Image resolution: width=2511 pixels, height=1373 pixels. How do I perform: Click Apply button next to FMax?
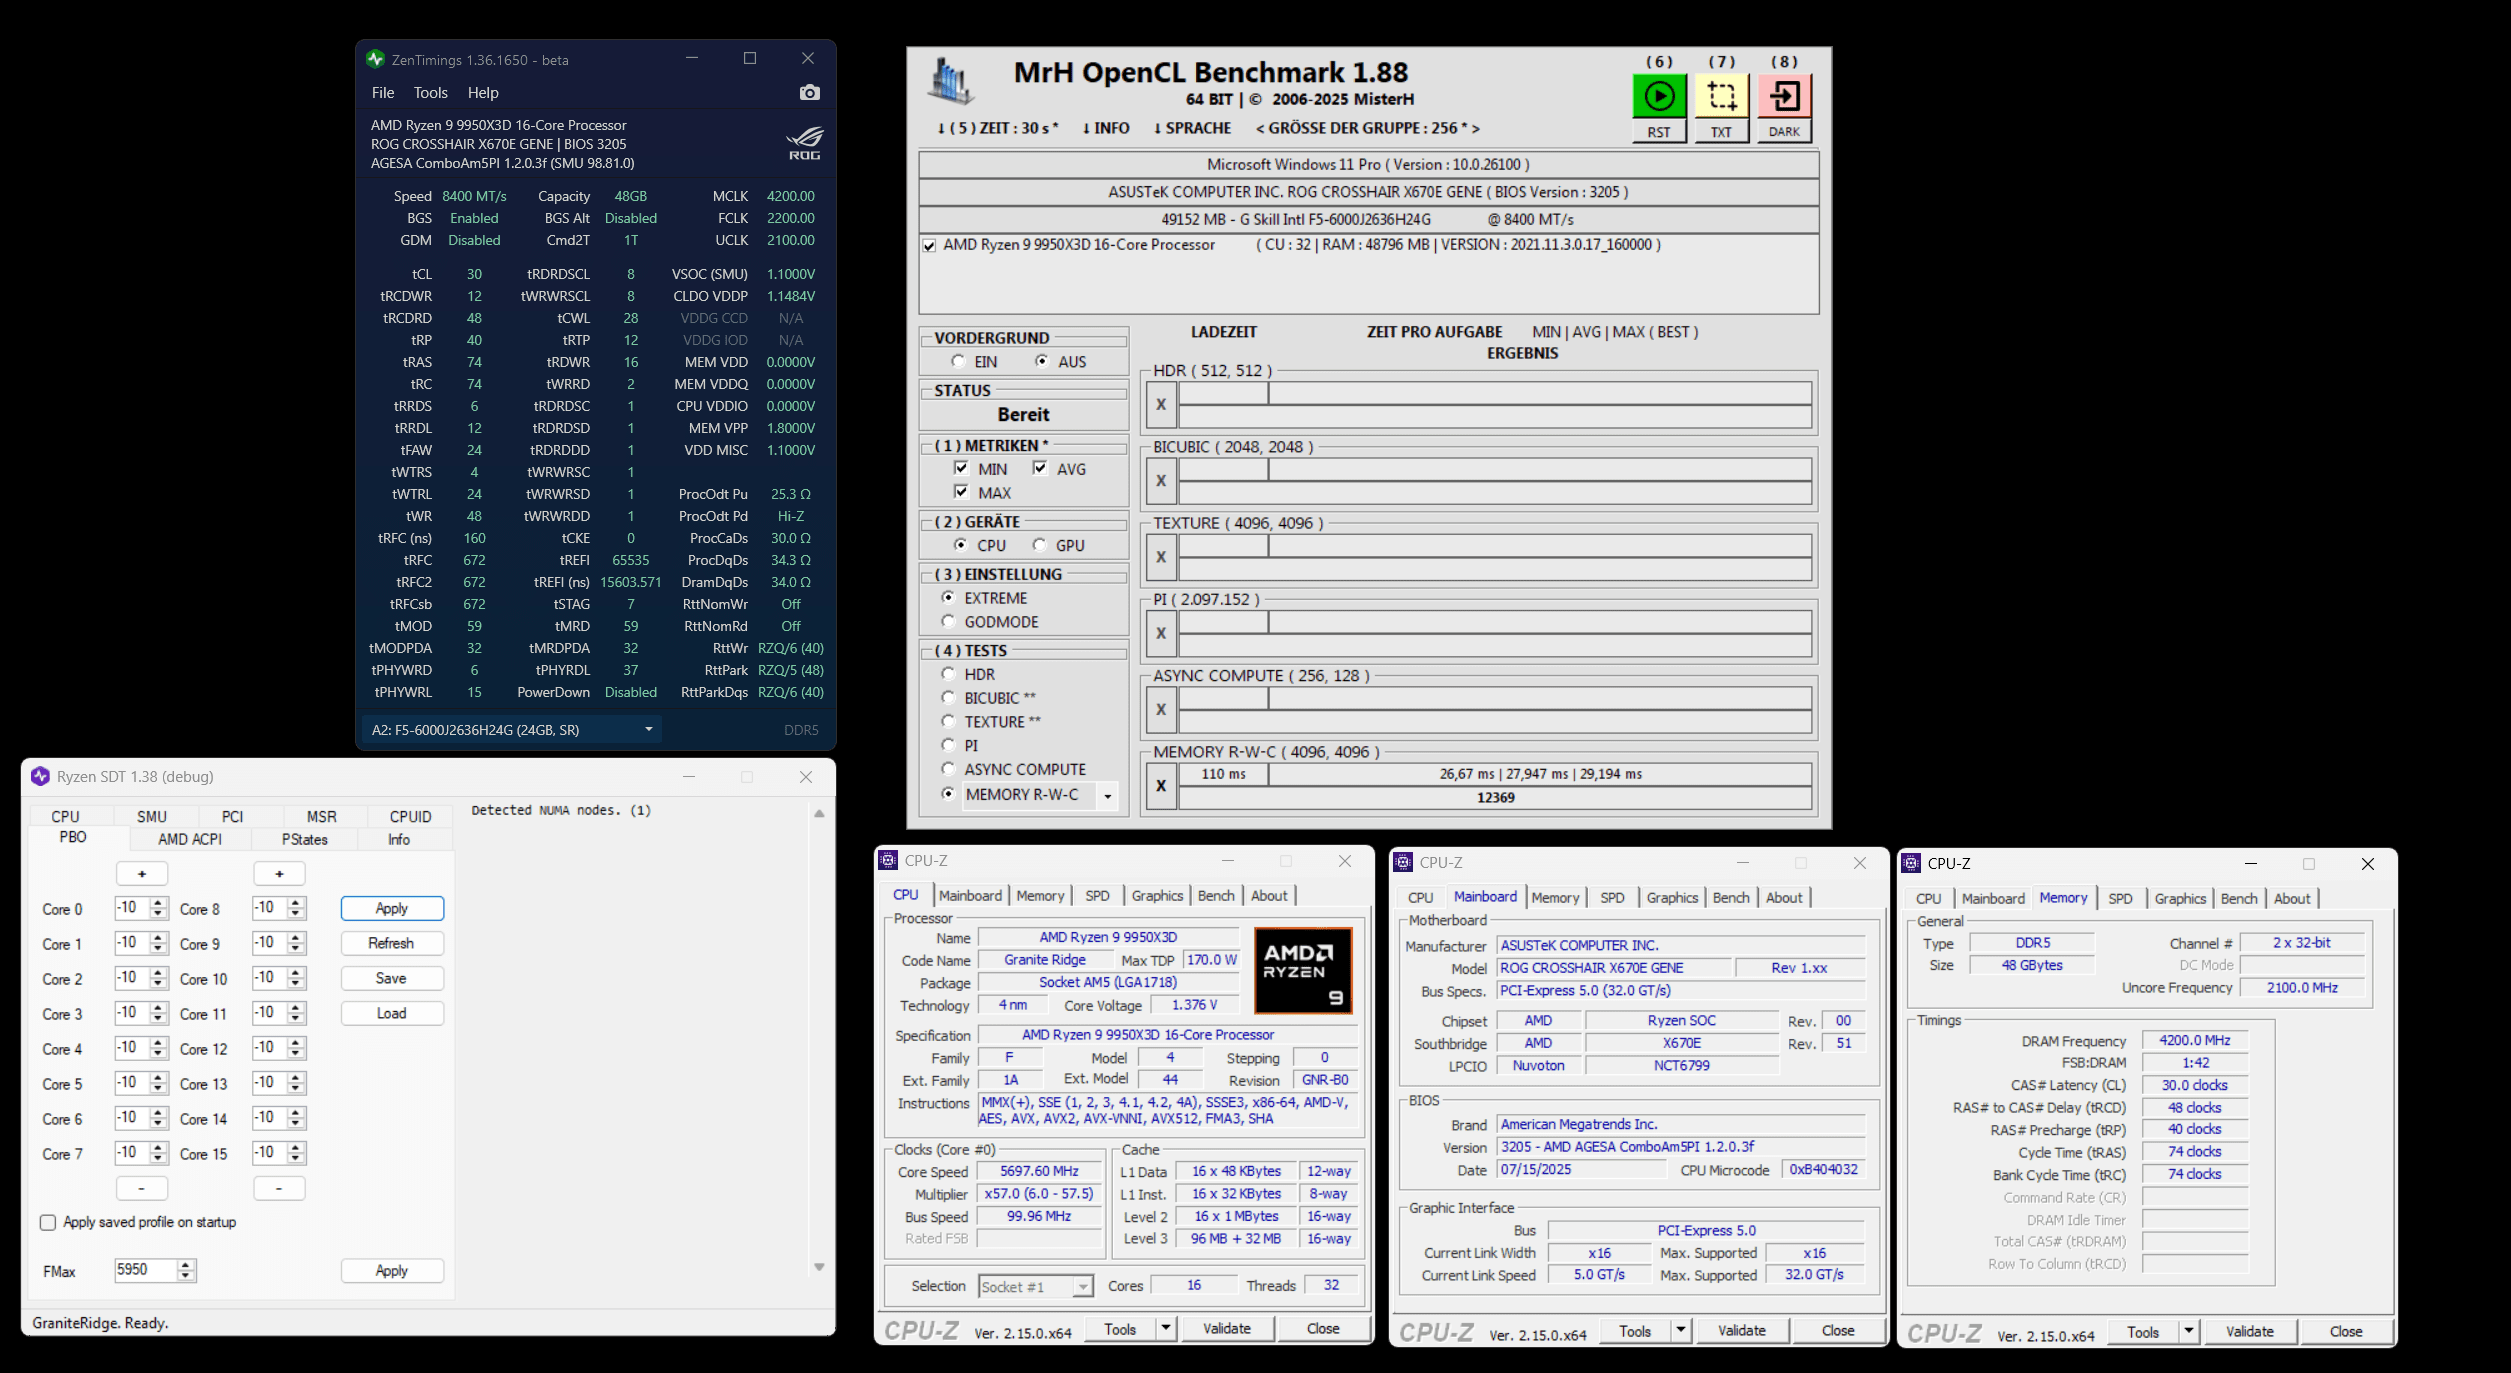391,1270
